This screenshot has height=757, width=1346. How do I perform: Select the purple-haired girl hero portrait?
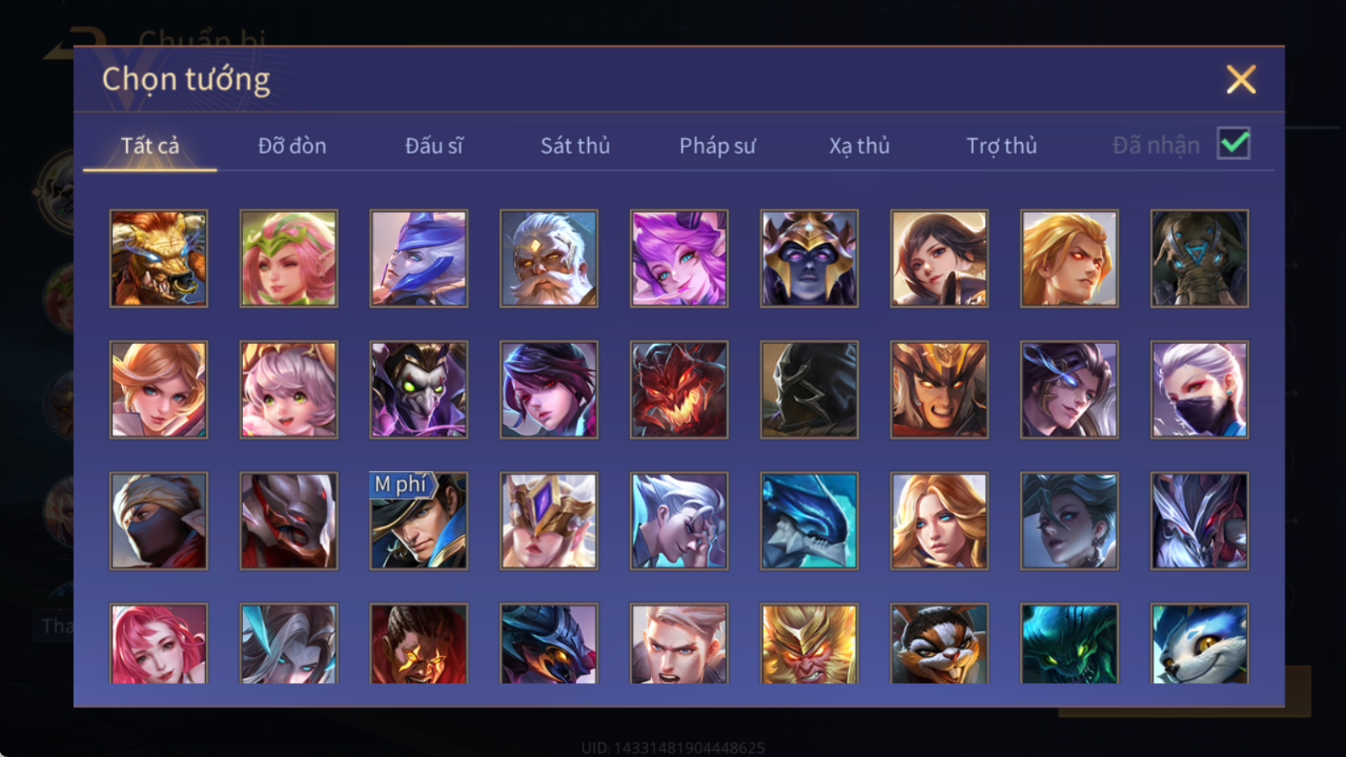pos(679,258)
